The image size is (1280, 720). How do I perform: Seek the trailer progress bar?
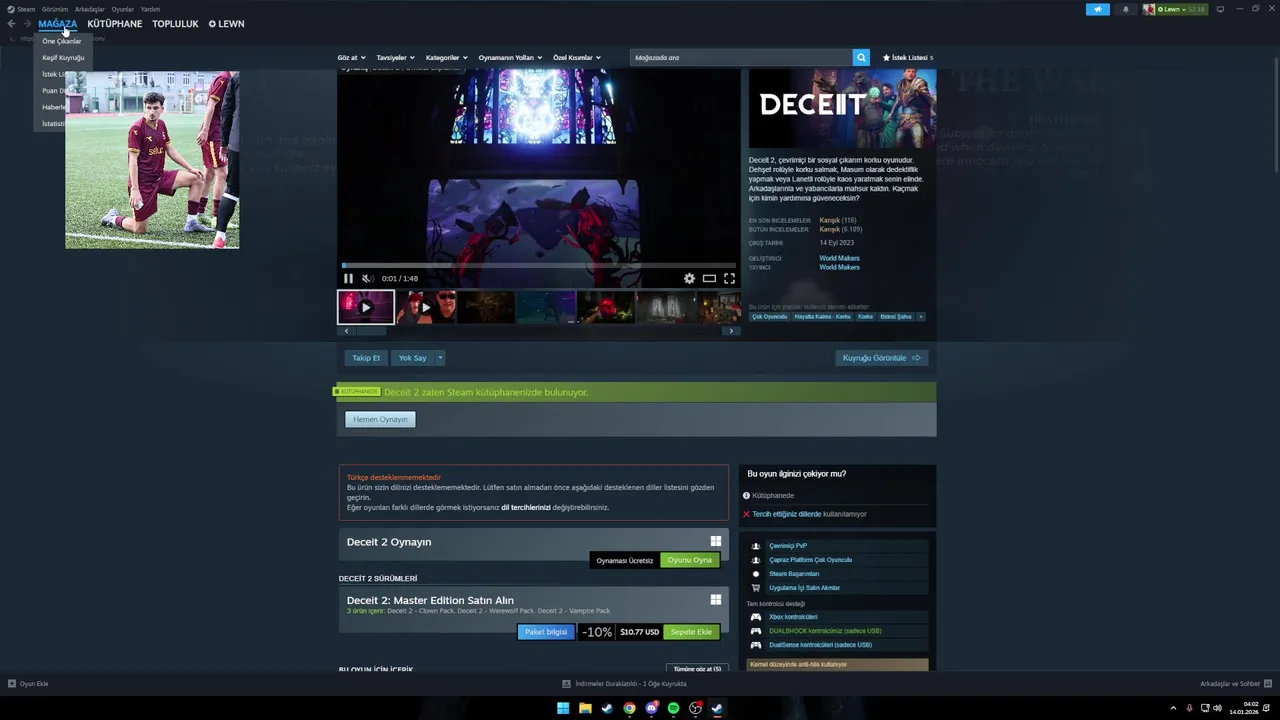539,266
